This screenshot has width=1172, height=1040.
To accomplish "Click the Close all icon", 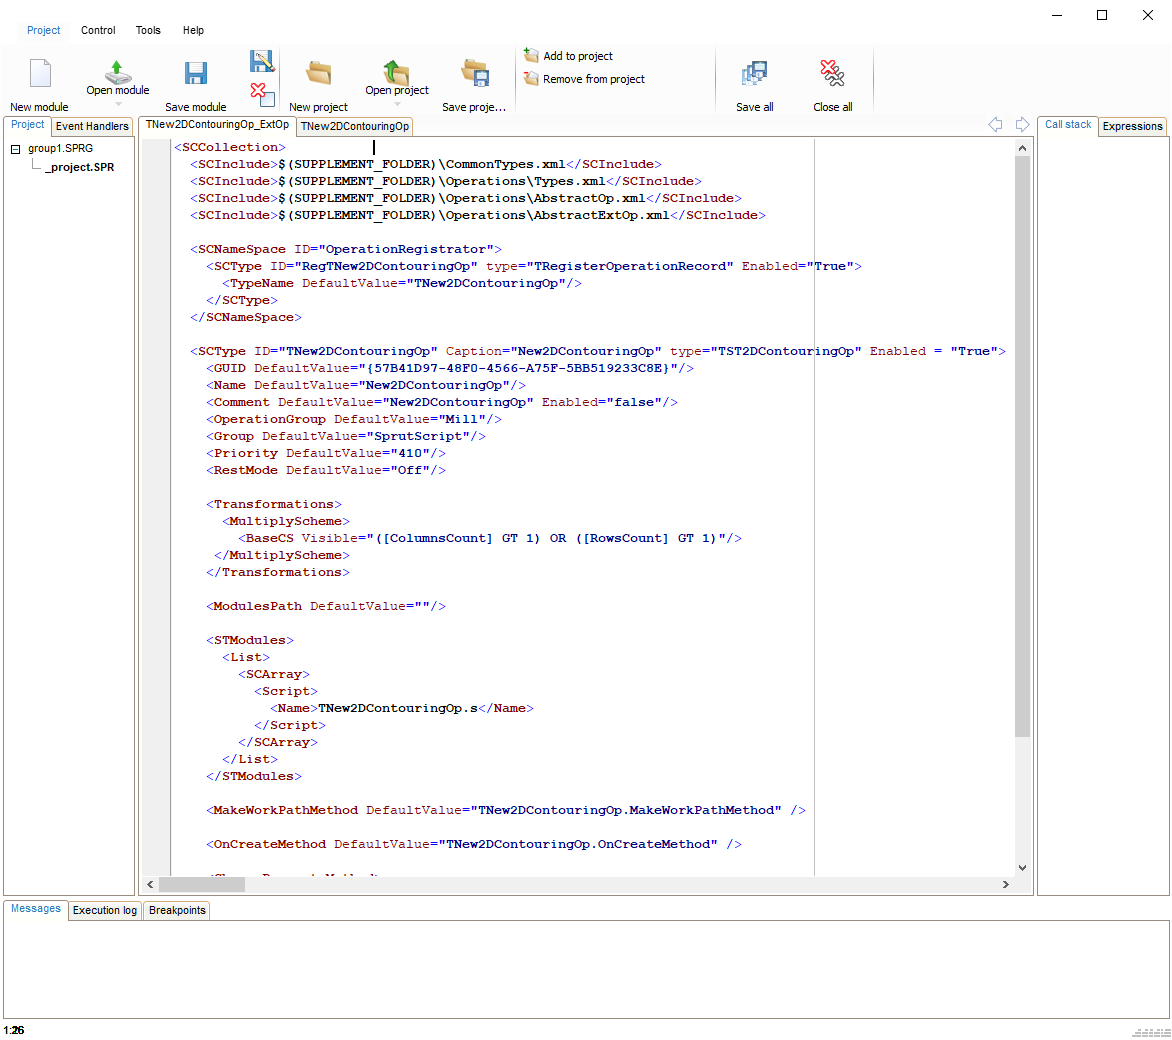I will pos(832,74).
